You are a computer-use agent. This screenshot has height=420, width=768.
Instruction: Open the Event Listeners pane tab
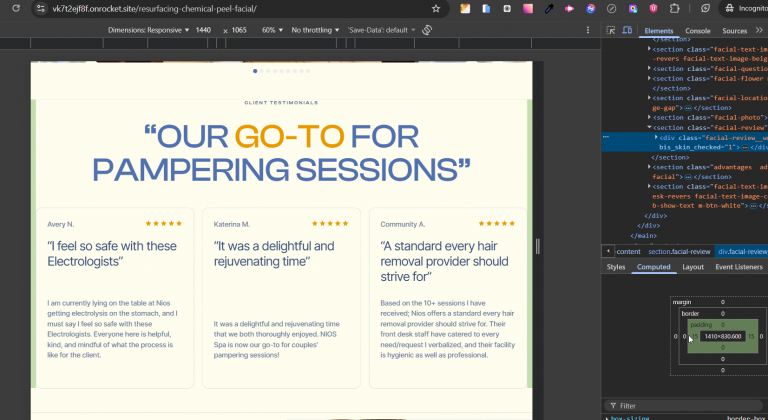point(739,267)
